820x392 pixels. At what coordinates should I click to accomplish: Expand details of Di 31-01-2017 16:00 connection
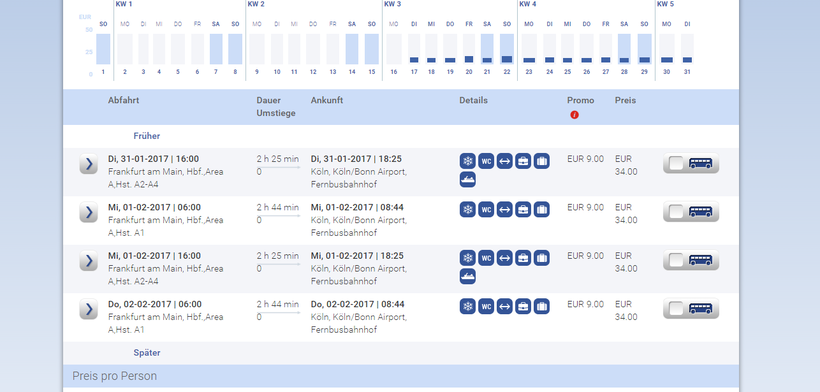pos(89,164)
